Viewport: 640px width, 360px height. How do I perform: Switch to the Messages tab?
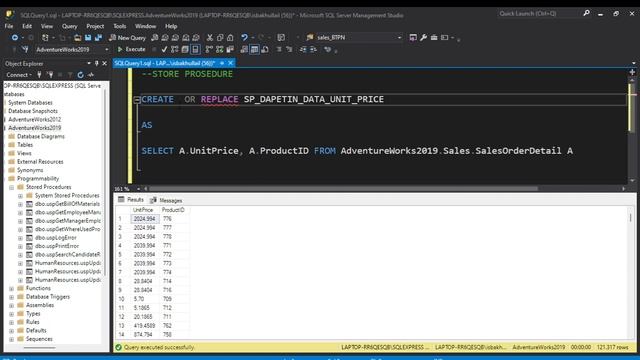coord(166,200)
